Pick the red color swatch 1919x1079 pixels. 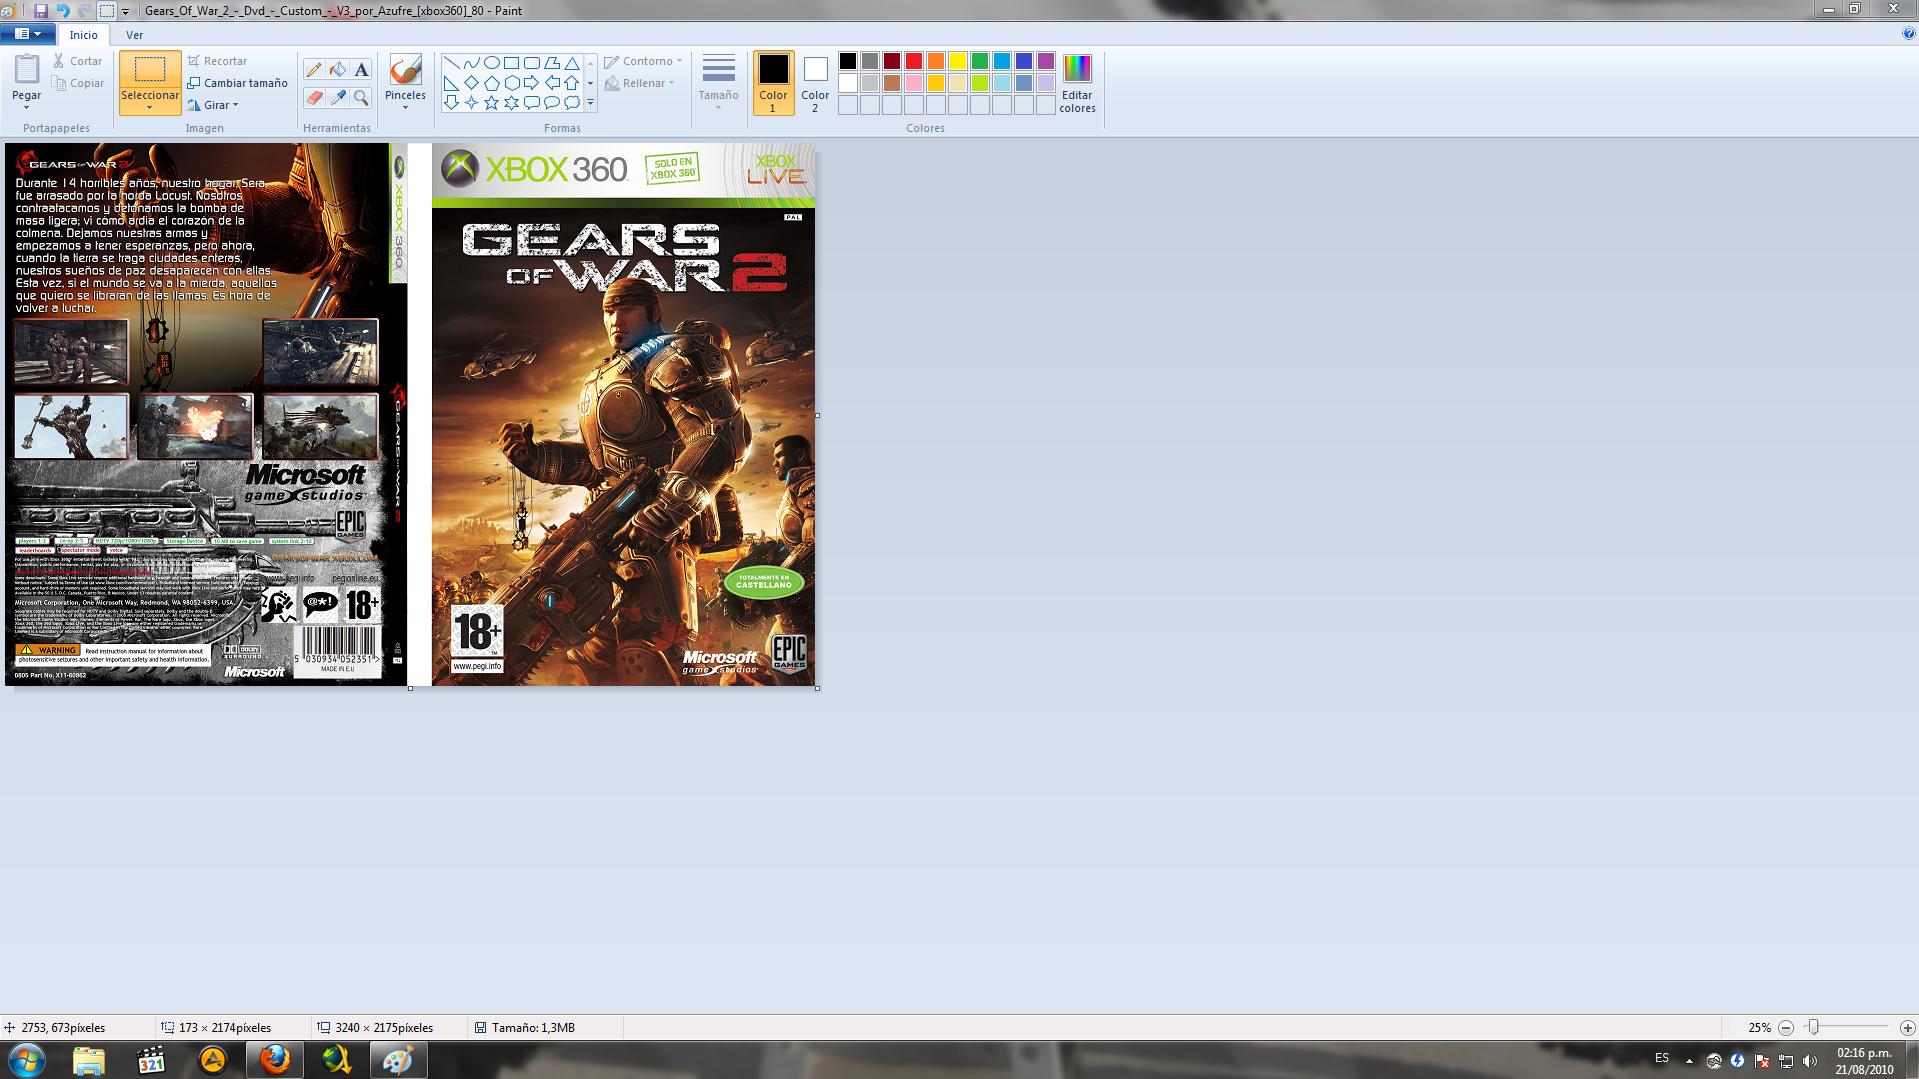[913, 61]
